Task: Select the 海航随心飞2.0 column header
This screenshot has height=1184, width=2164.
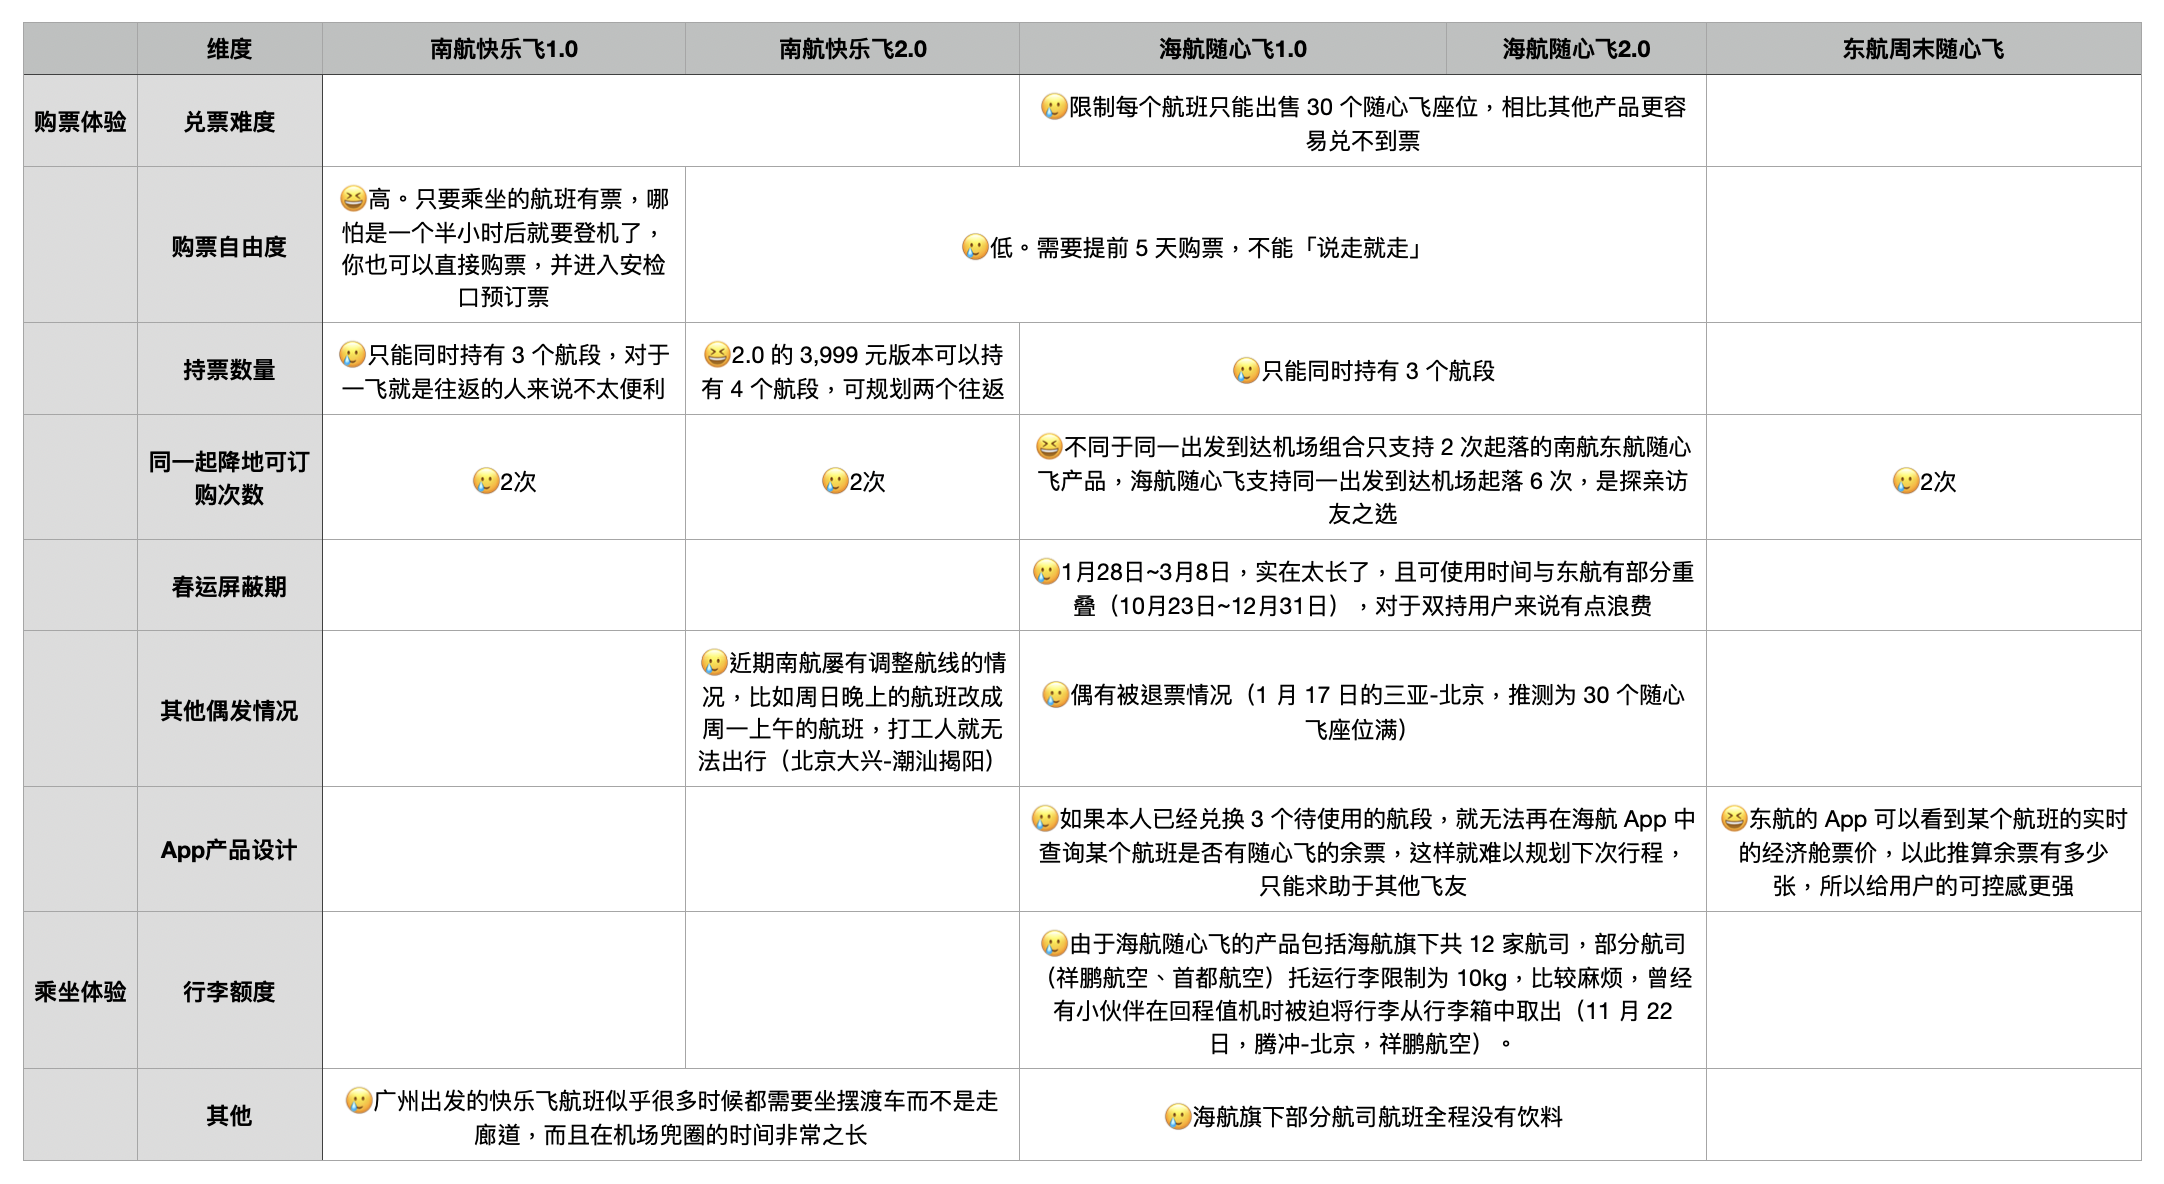Action: (1576, 49)
